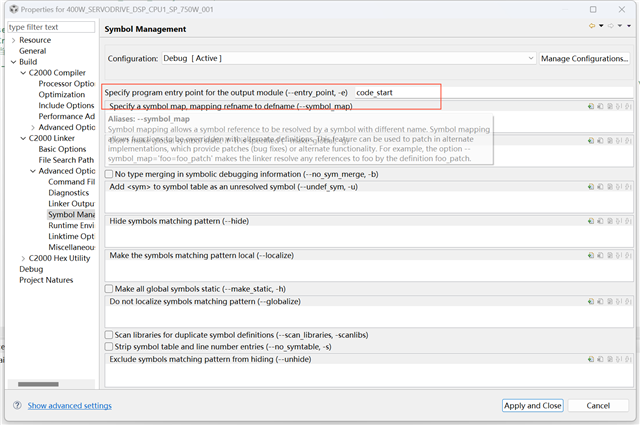Check Scan libraries for duplicate symbol definitions

pos(109,335)
